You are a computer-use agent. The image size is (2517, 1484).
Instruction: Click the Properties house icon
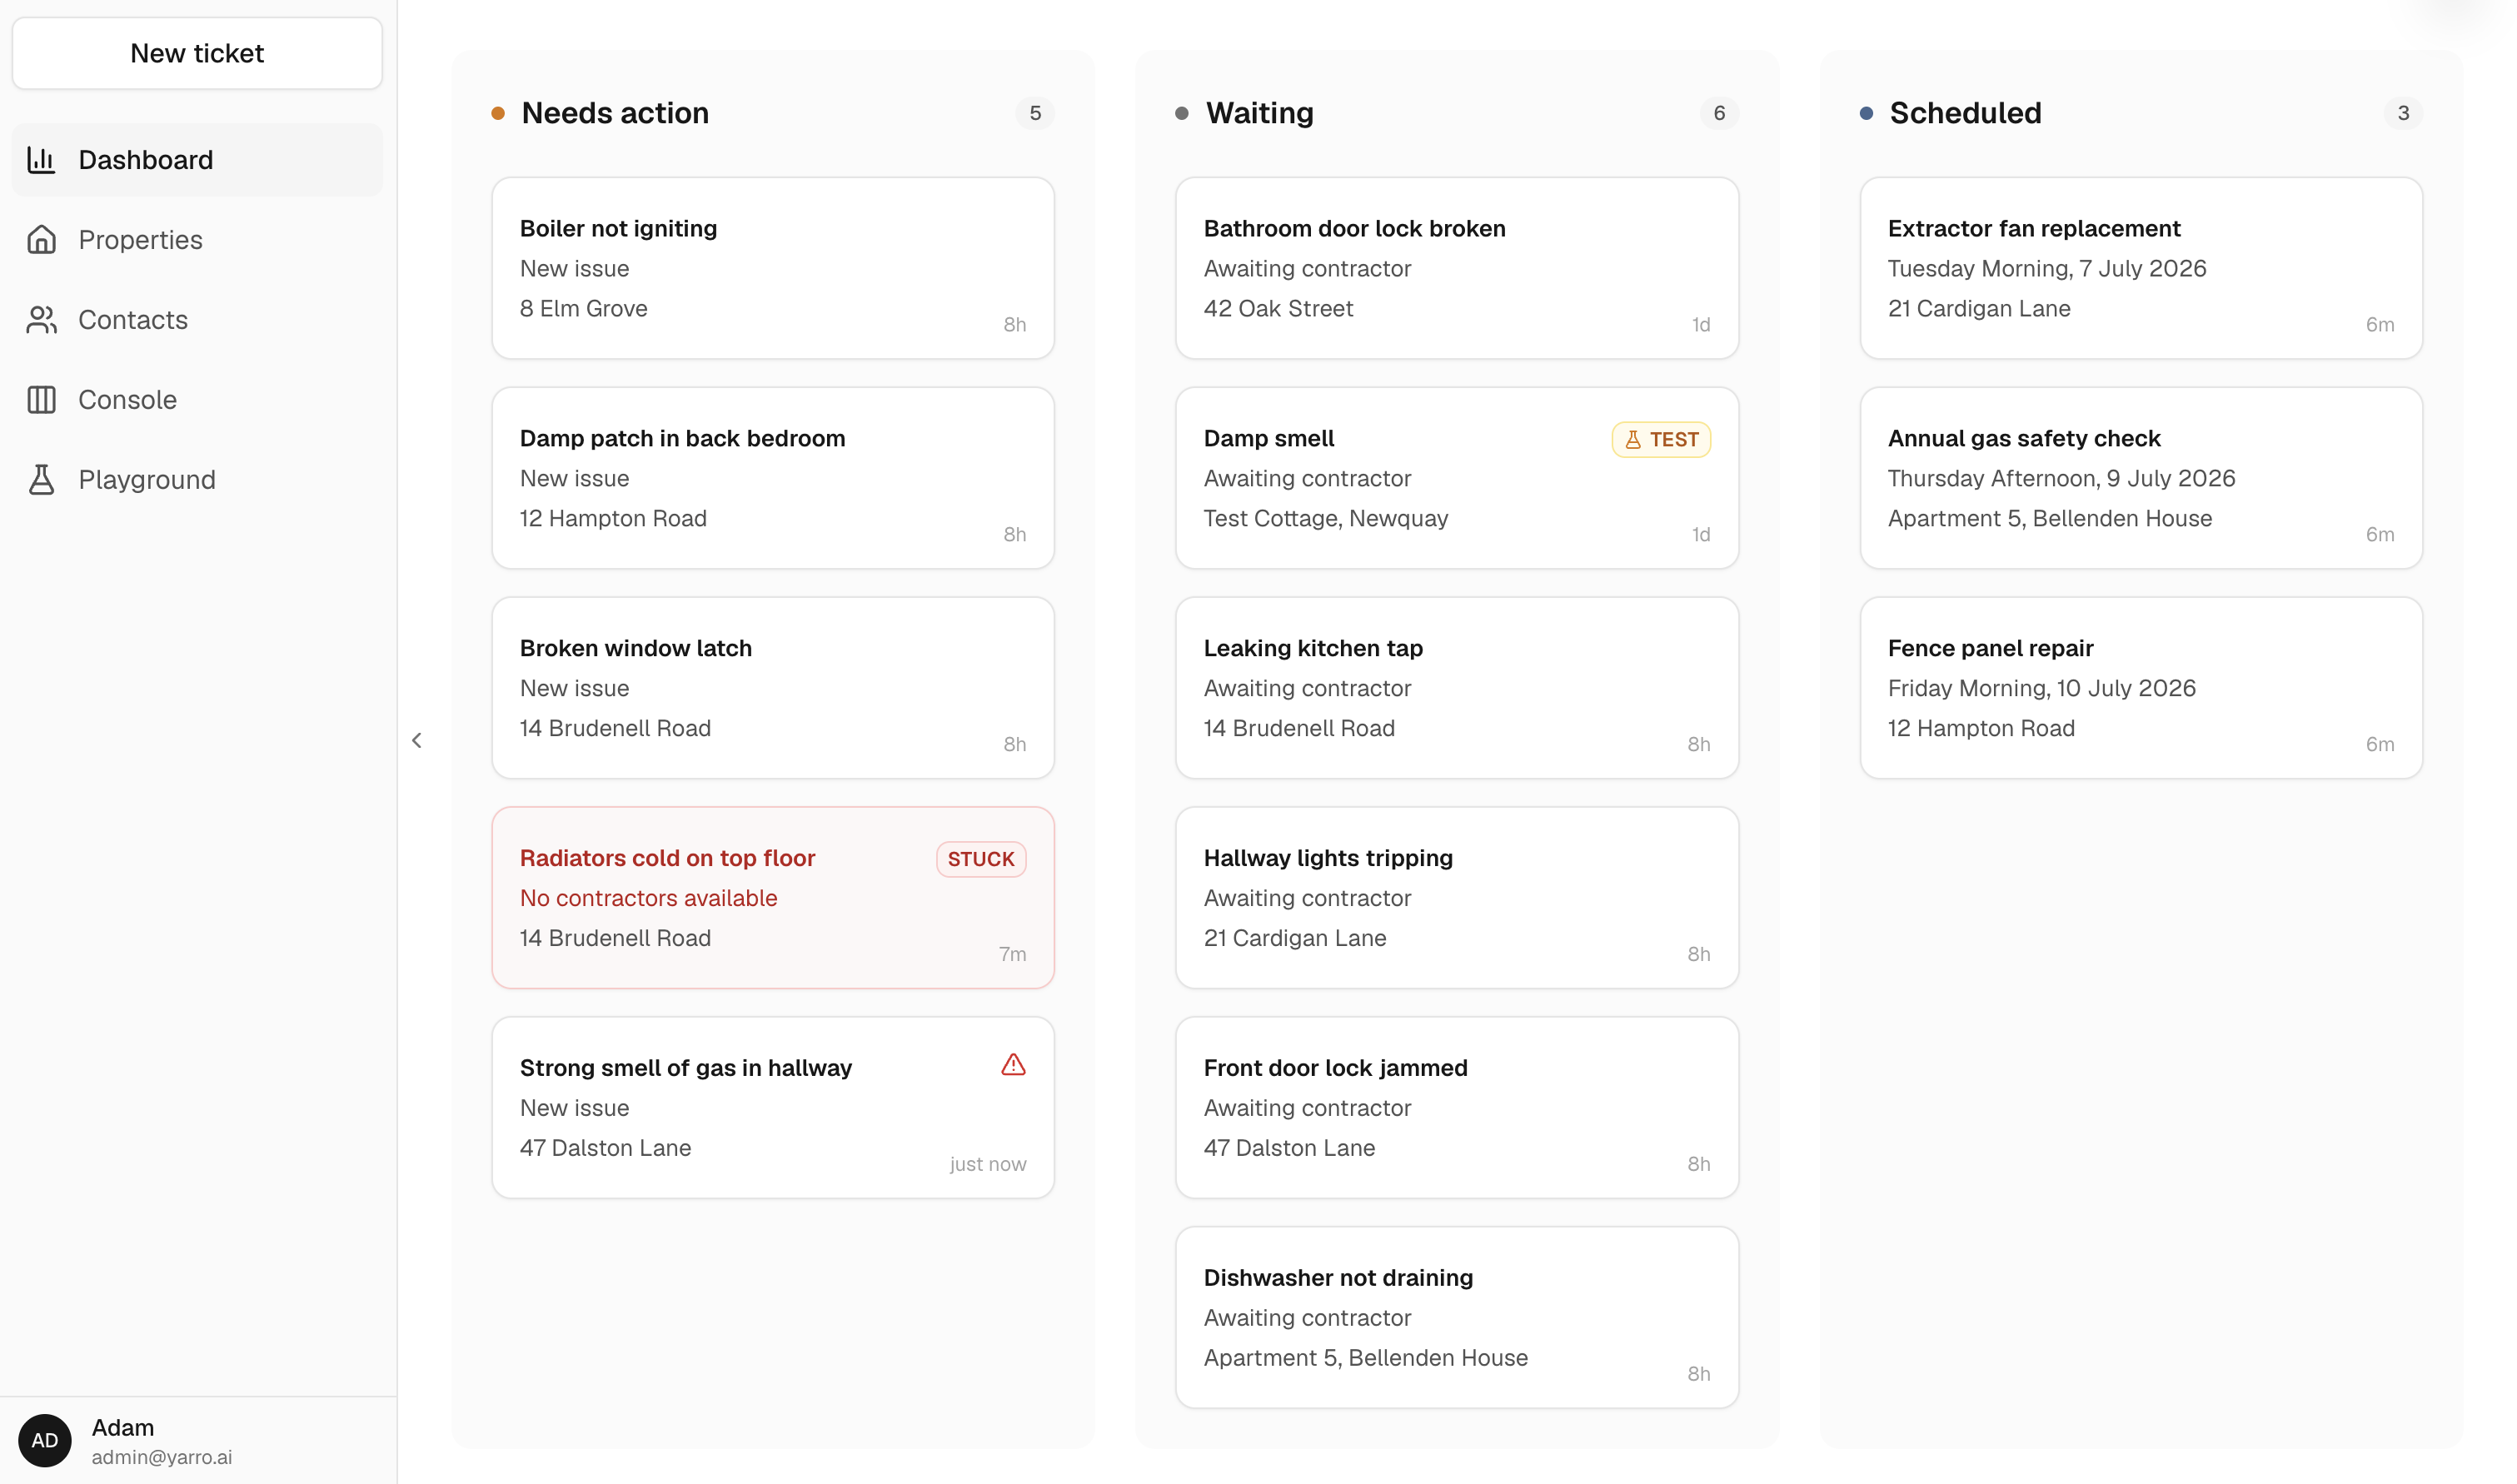coord(41,240)
